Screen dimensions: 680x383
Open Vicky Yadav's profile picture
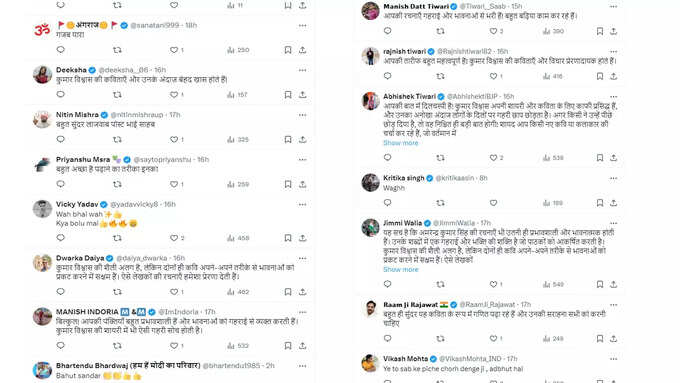[x=42, y=209]
